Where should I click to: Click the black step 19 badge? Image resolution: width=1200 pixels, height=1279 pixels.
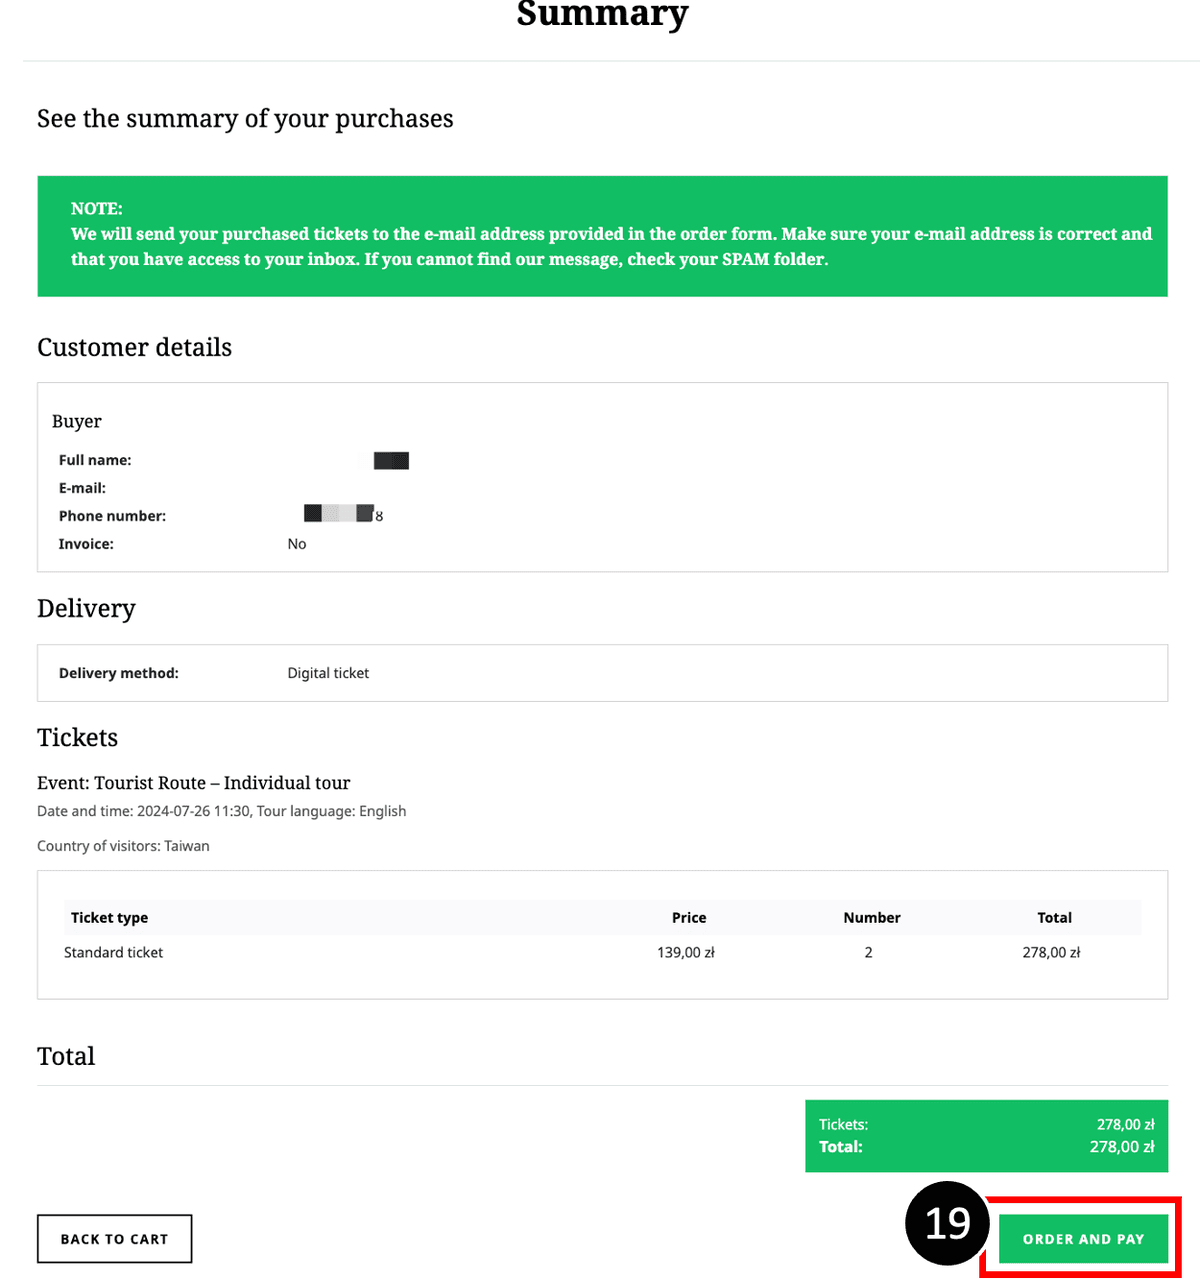pyautogui.click(x=947, y=1222)
